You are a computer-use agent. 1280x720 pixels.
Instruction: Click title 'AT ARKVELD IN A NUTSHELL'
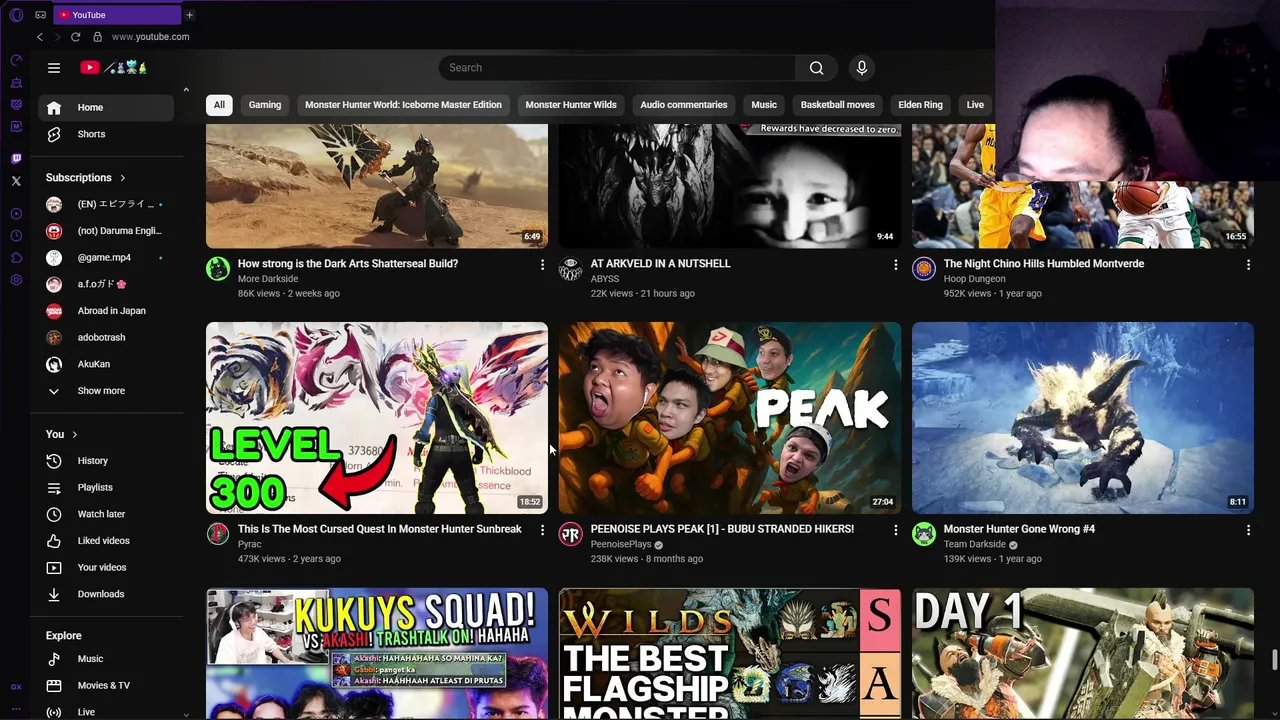click(x=661, y=264)
